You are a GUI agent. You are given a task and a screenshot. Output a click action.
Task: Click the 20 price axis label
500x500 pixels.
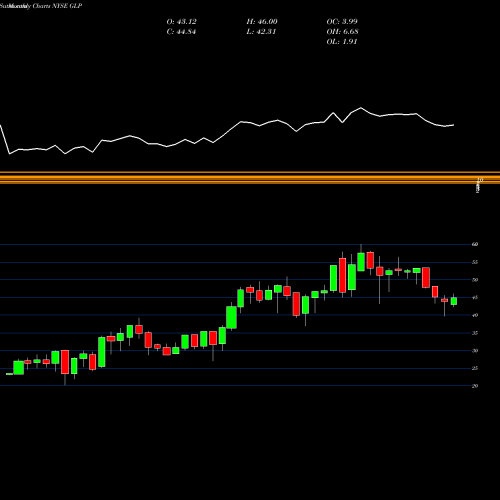click(x=475, y=386)
